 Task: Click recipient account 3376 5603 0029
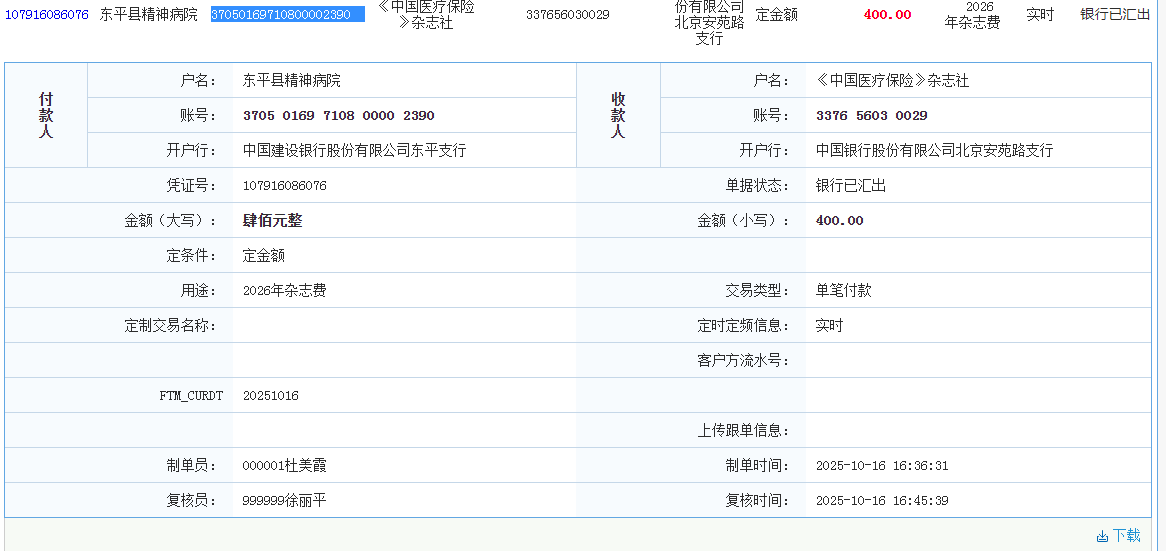tap(871, 115)
